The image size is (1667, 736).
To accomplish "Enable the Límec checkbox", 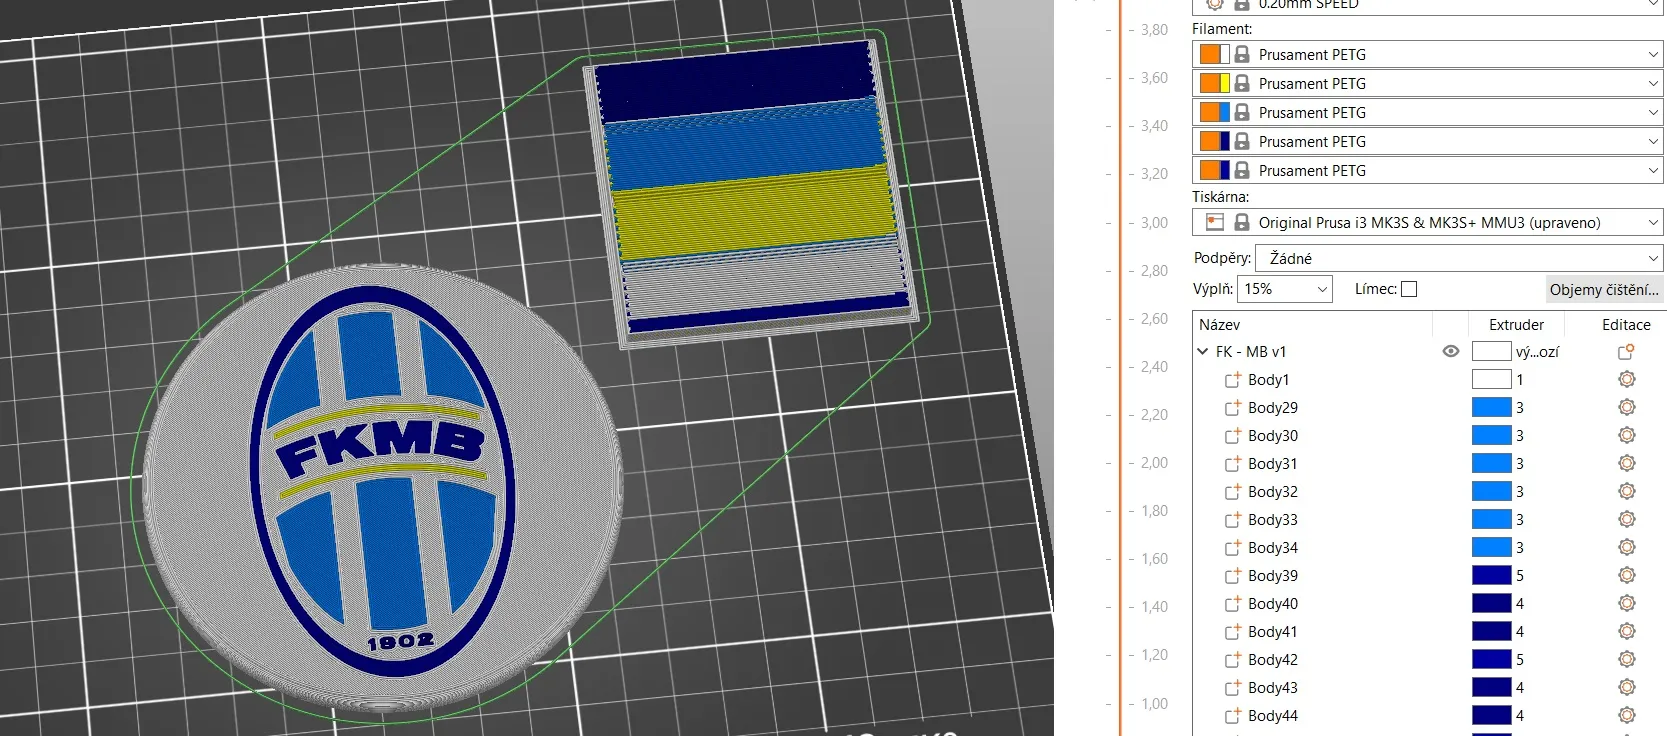I will (1409, 289).
